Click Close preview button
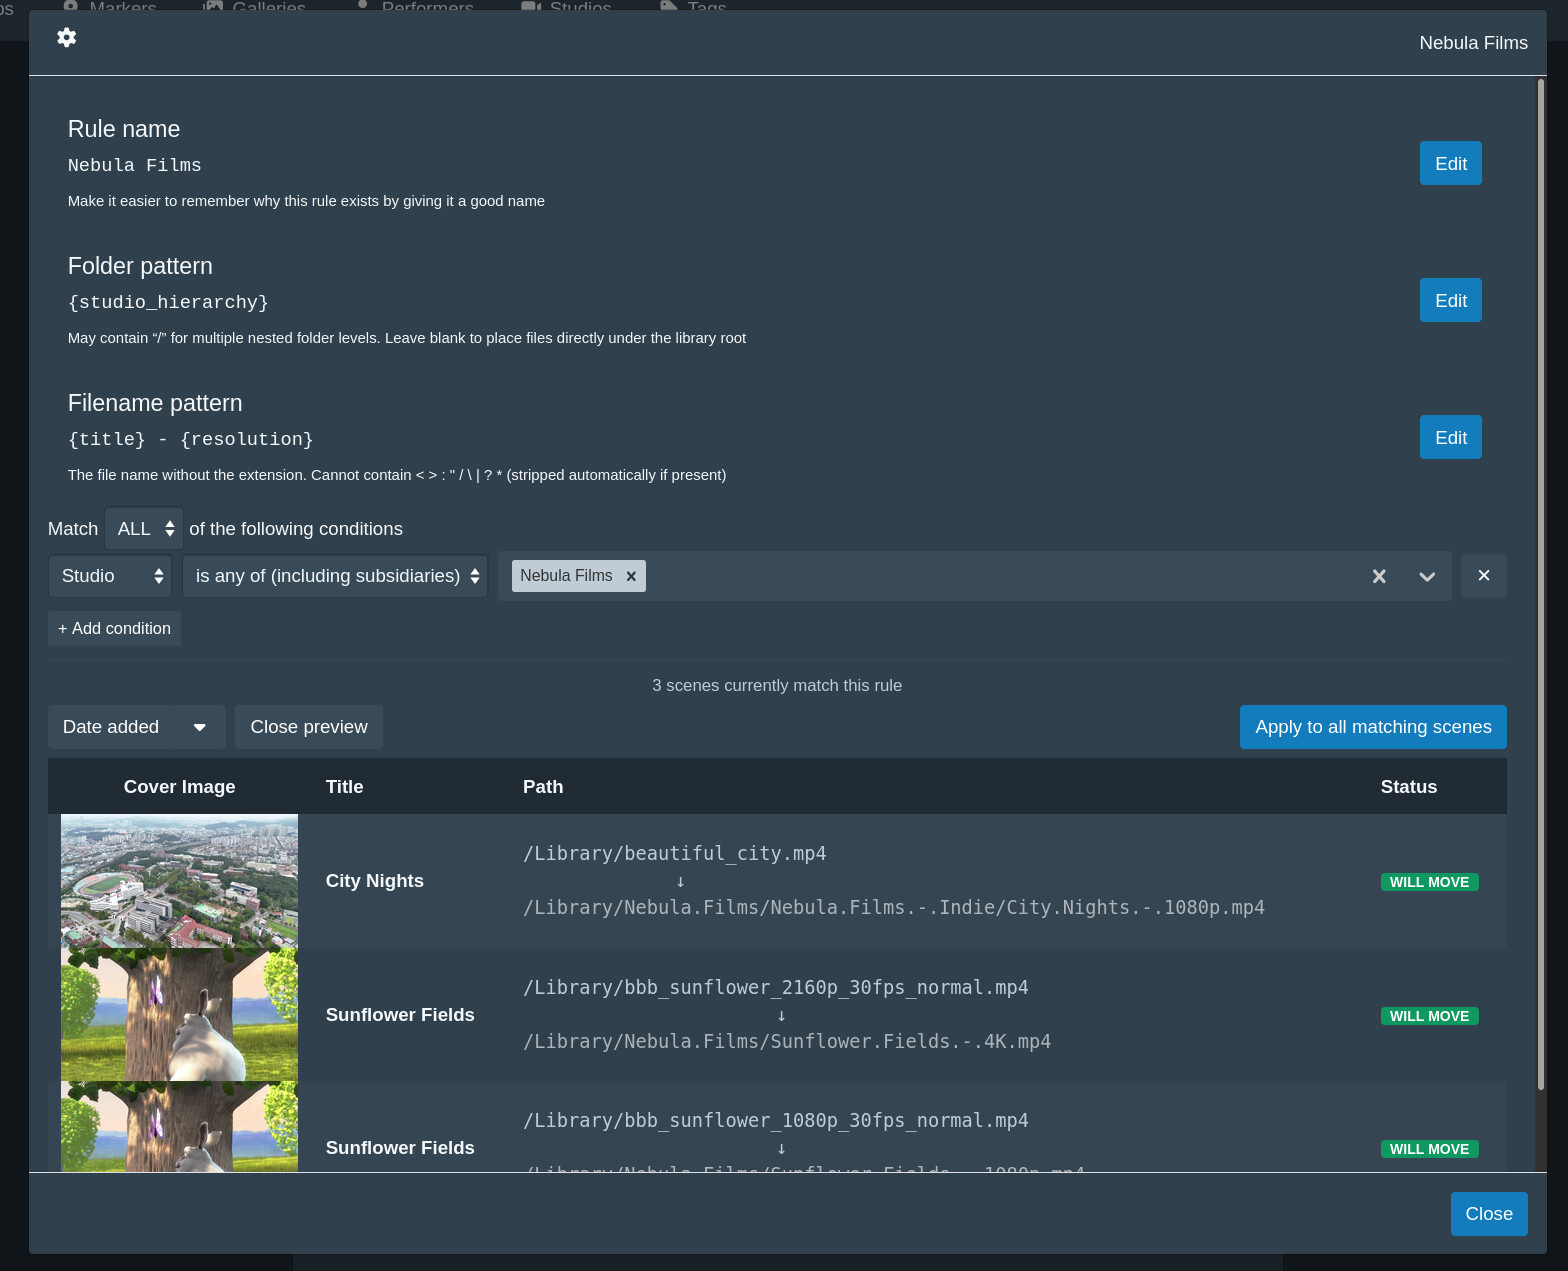Image resolution: width=1568 pixels, height=1271 pixels. (x=309, y=727)
